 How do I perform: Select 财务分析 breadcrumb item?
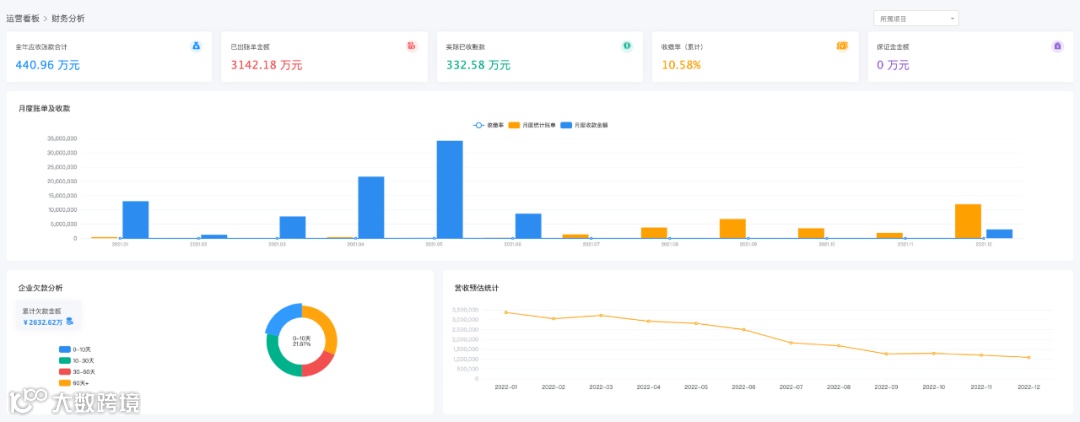pyautogui.click(x=68, y=19)
